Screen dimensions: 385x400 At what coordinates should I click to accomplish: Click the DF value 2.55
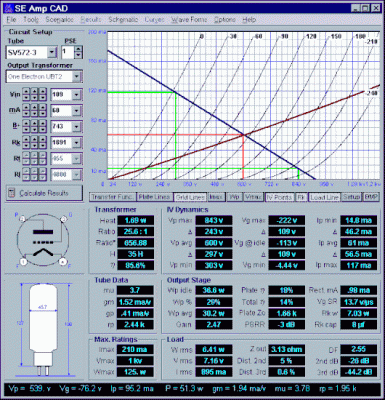[359, 349]
